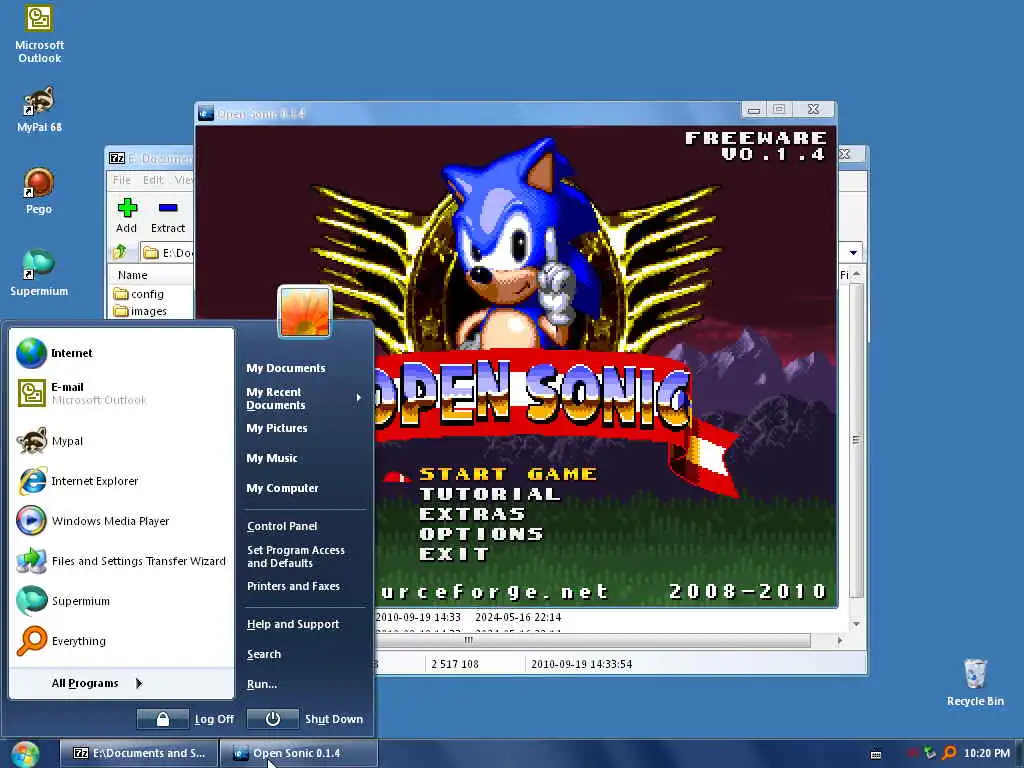
Task: Open Set Program Access and Defaults
Action: (x=296, y=556)
